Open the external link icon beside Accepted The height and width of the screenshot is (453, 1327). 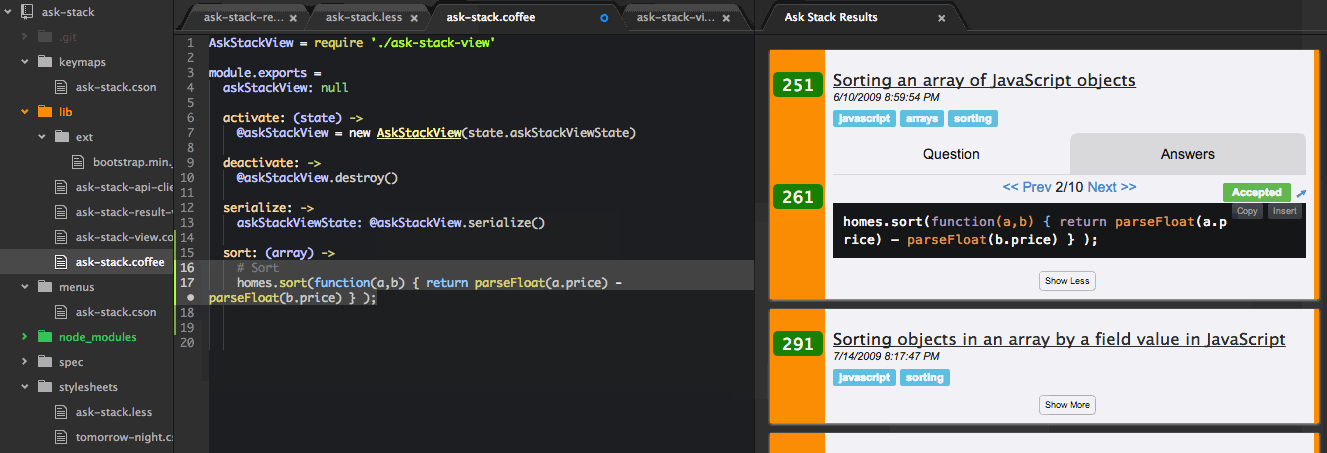(x=1300, y=193)
